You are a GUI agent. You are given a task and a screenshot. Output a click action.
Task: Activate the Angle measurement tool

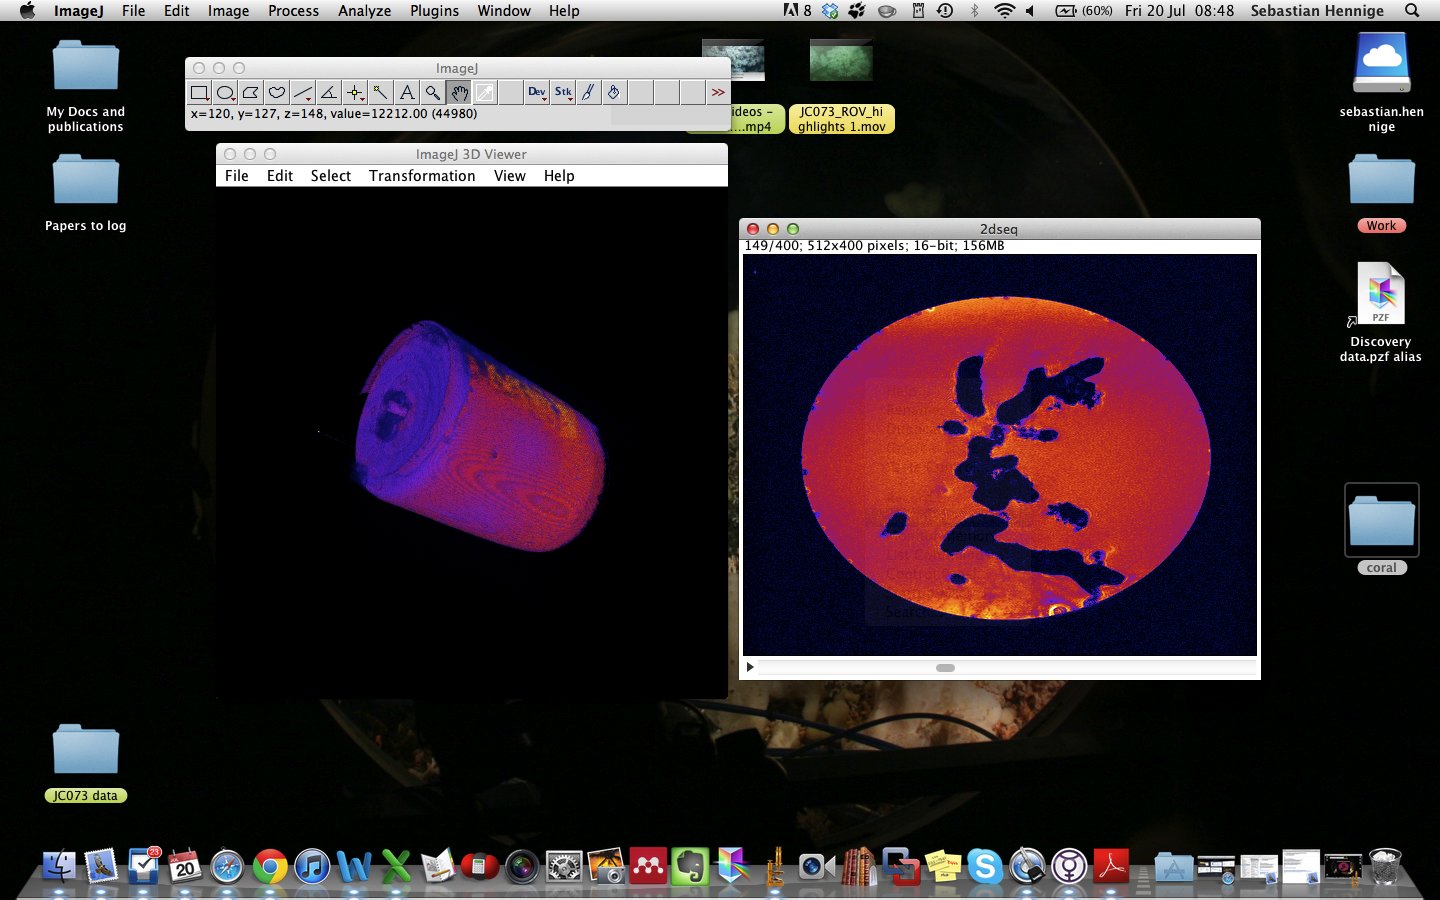(329, 93)
